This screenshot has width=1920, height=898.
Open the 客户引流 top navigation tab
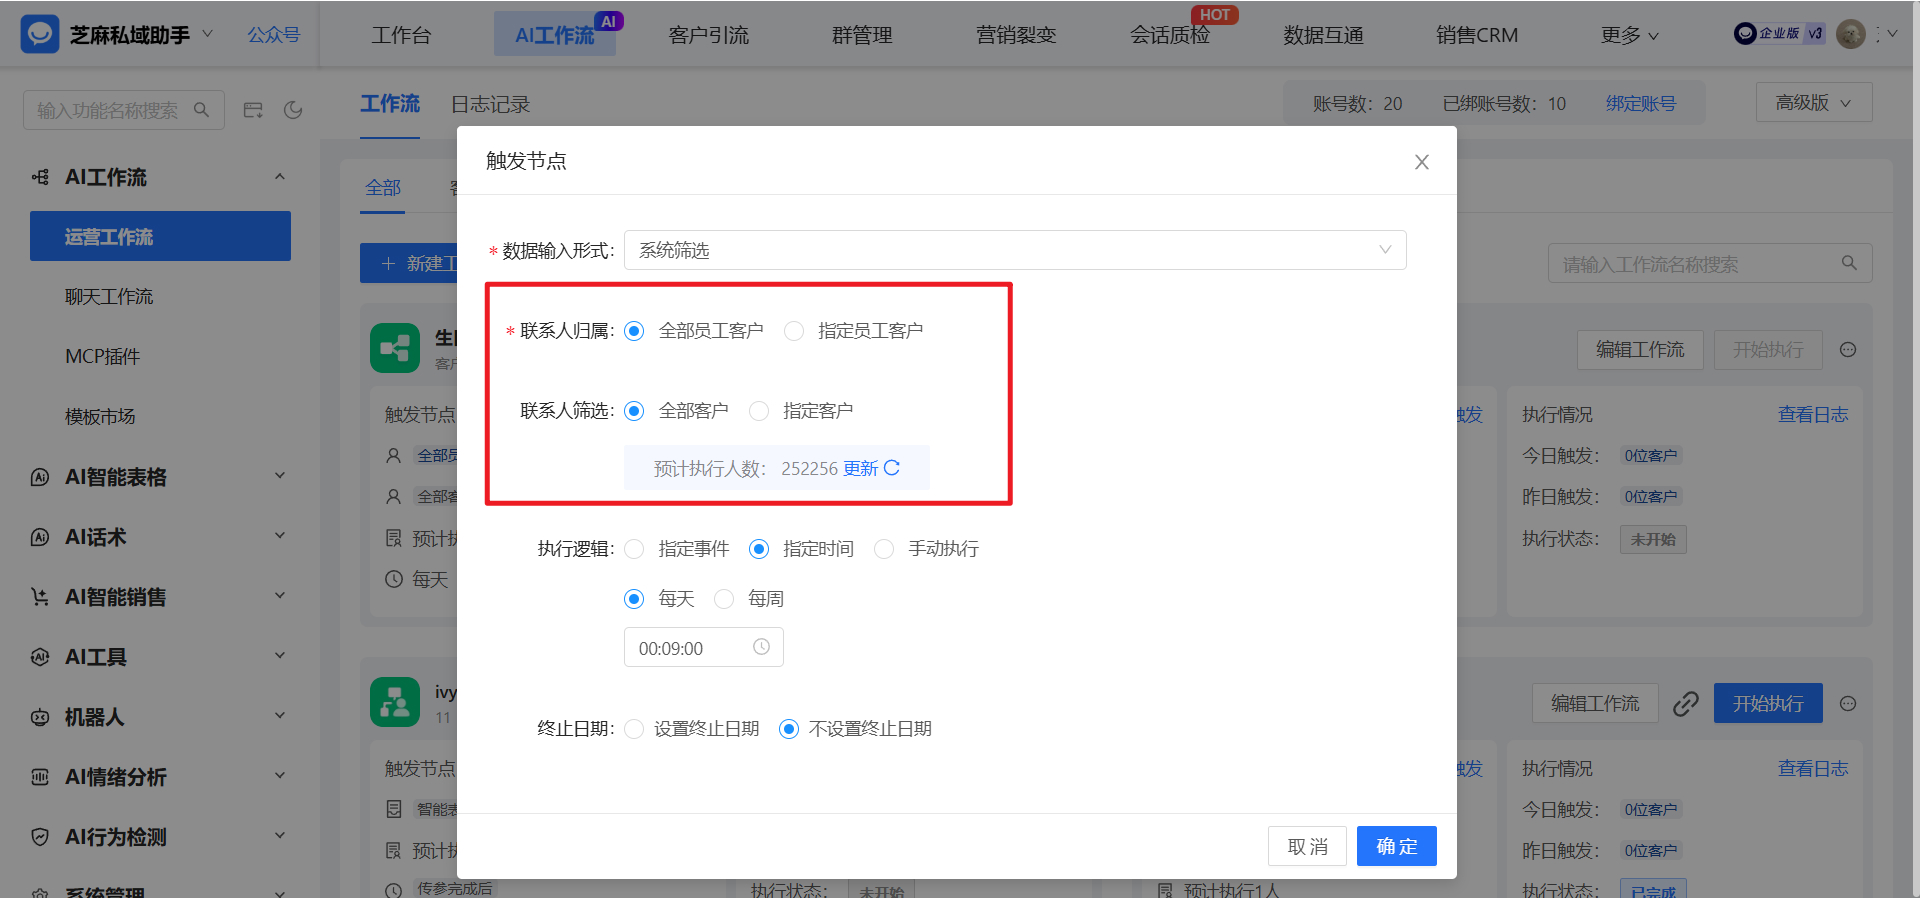tap(708, 35)
